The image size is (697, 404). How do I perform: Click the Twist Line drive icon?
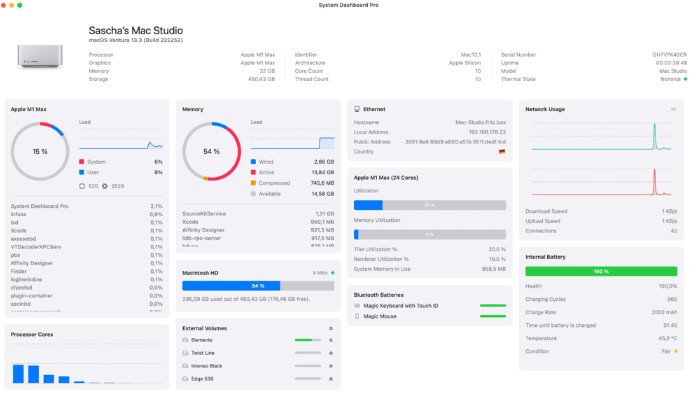185,353
